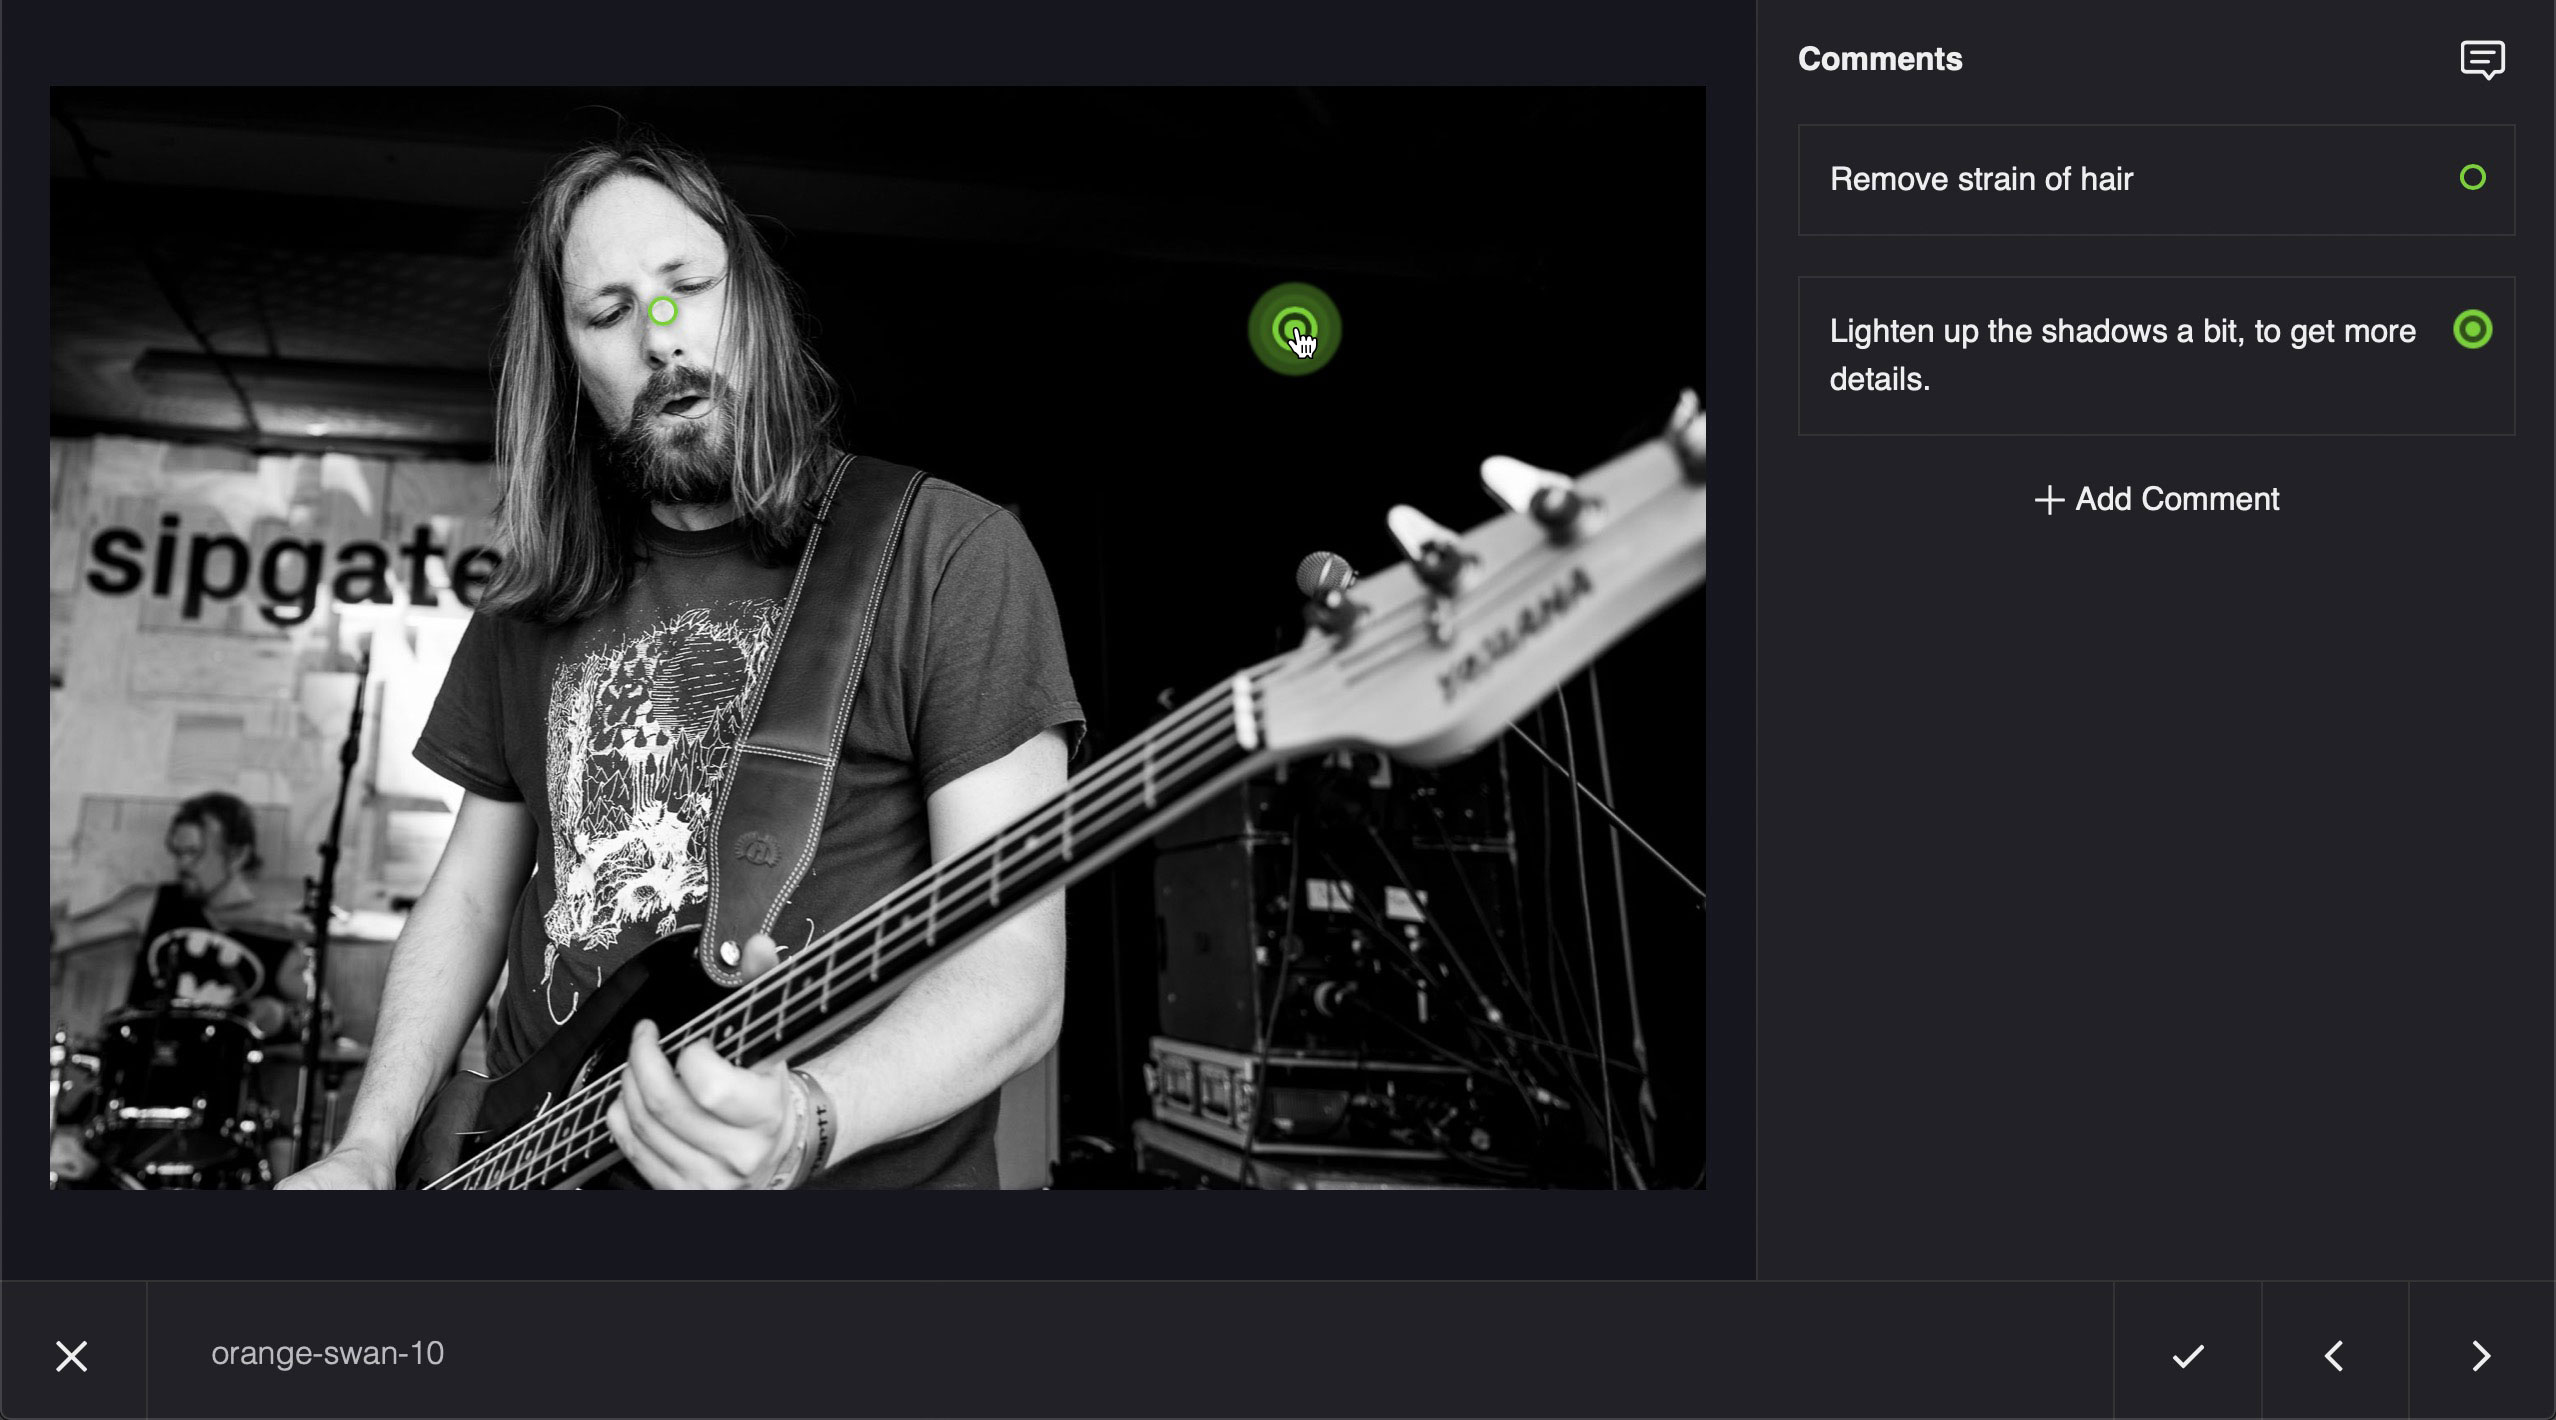The image size is (2556, 1420).
Task: Click the plus icon beside Add Comment
Action: coord(2049,500)
